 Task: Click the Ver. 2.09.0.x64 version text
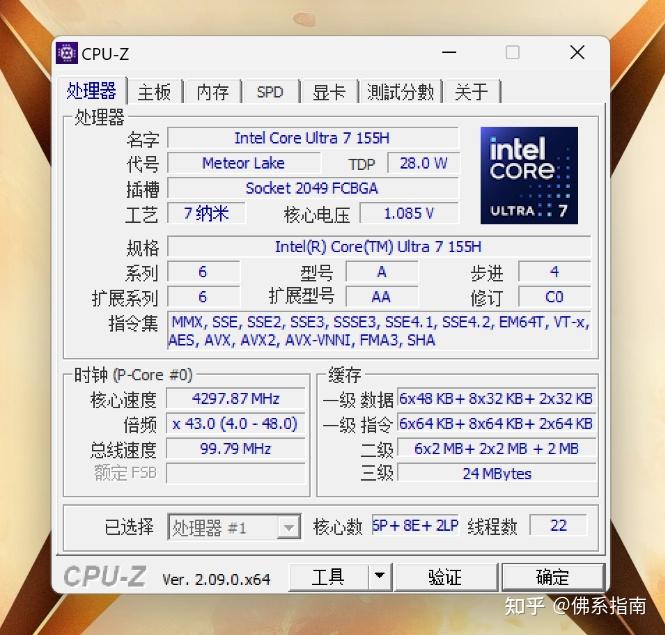(x=216, y=579)
